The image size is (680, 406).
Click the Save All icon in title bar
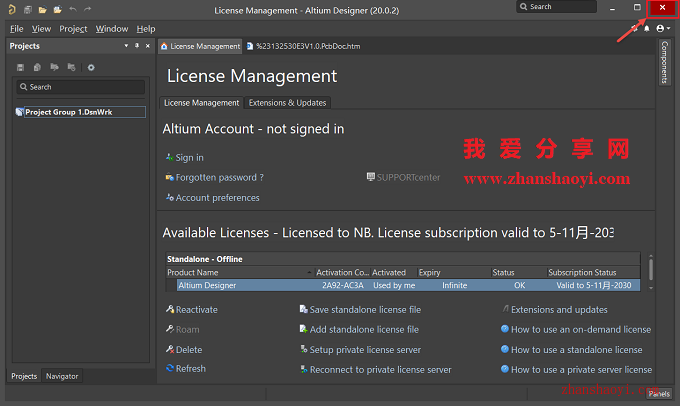[28, 10]
